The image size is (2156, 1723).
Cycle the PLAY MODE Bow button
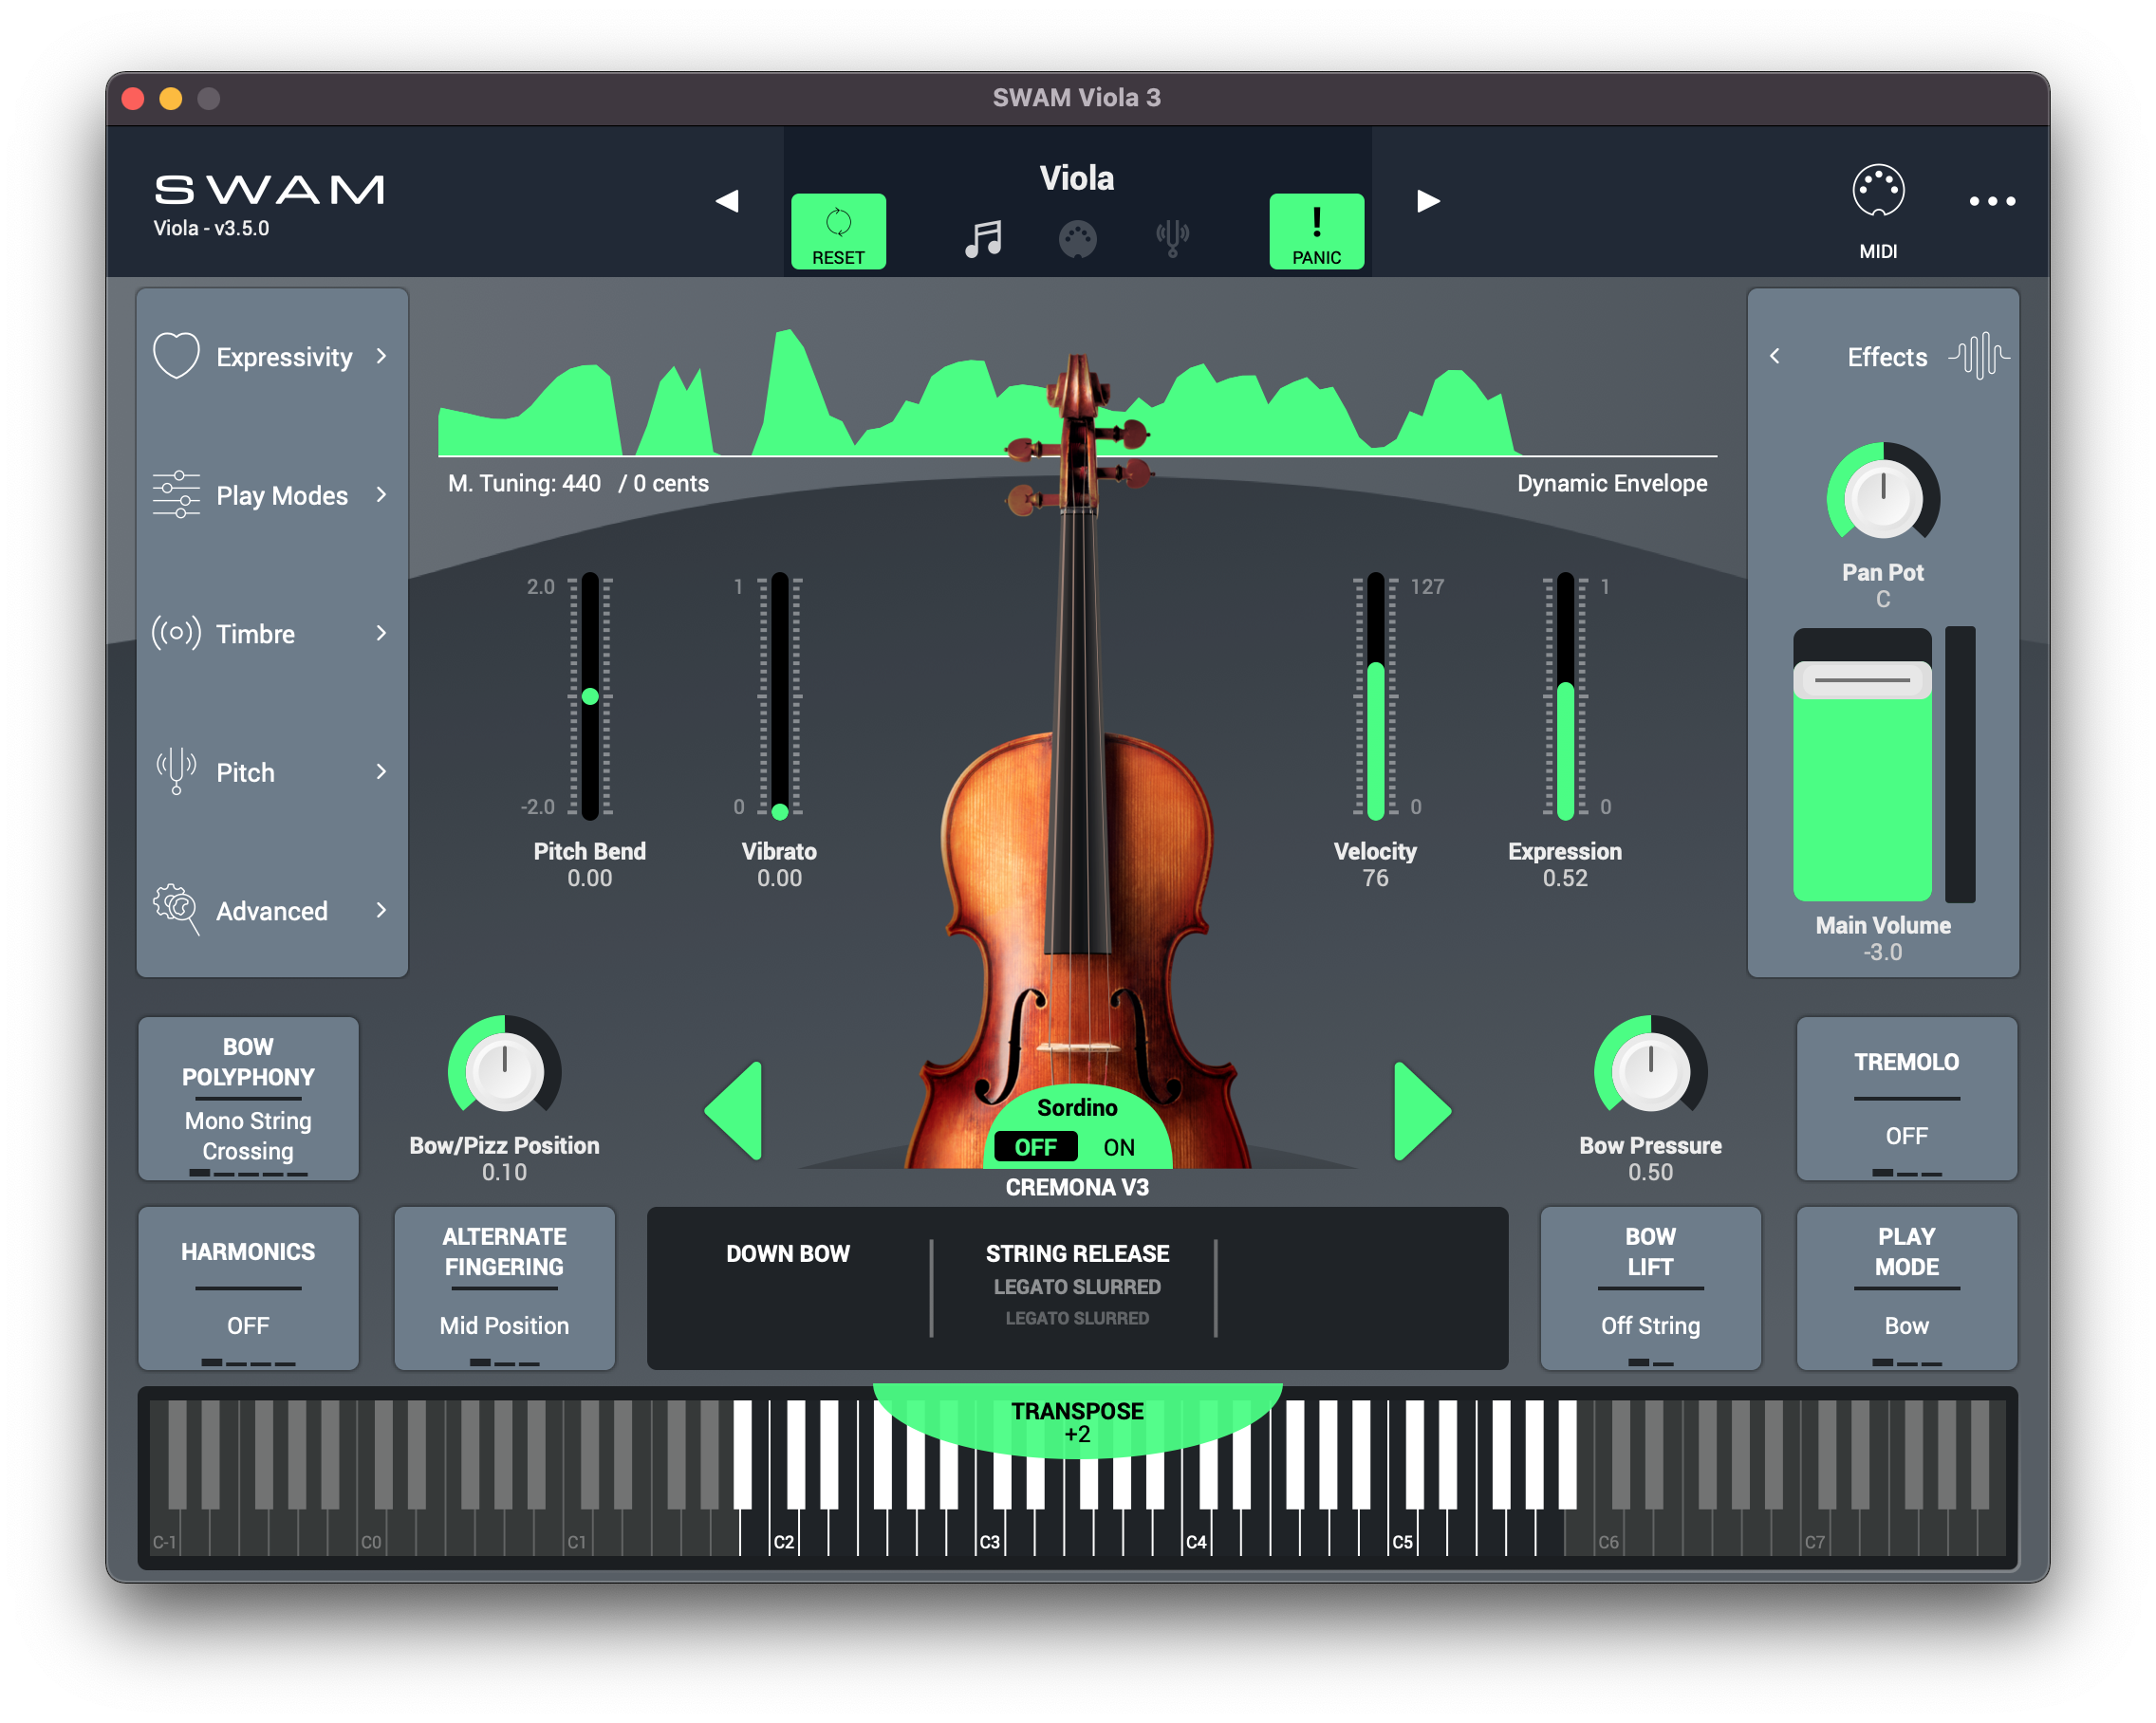click(x=1906, y=1287)
